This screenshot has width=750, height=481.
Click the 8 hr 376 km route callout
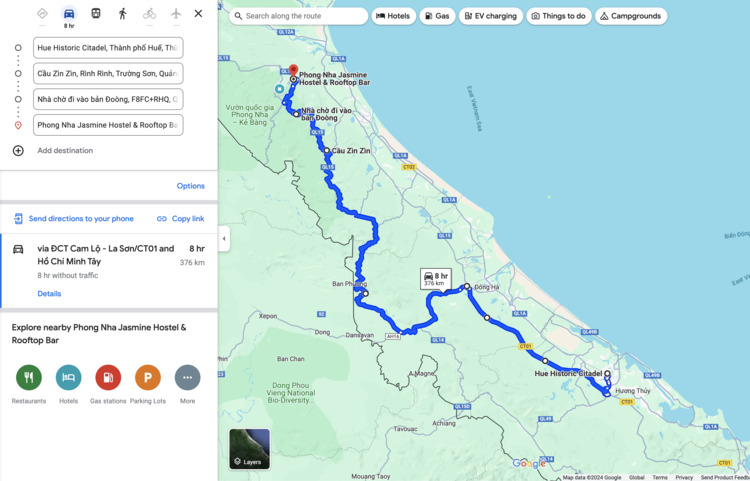(435, 279)
